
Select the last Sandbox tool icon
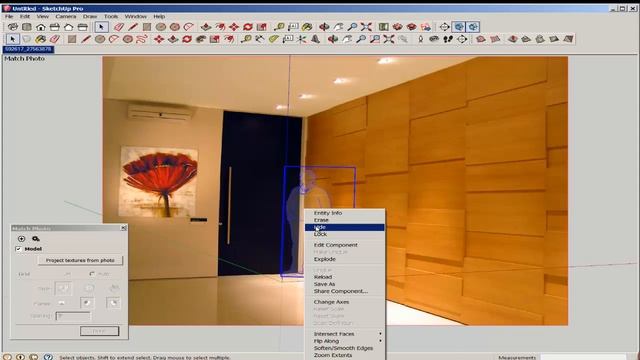tap(568, 39)
